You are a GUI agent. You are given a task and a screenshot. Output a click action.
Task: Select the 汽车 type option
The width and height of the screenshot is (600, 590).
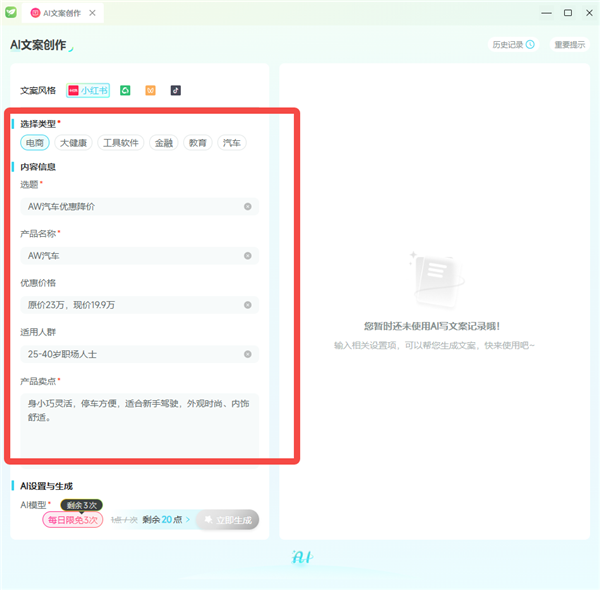231,143
